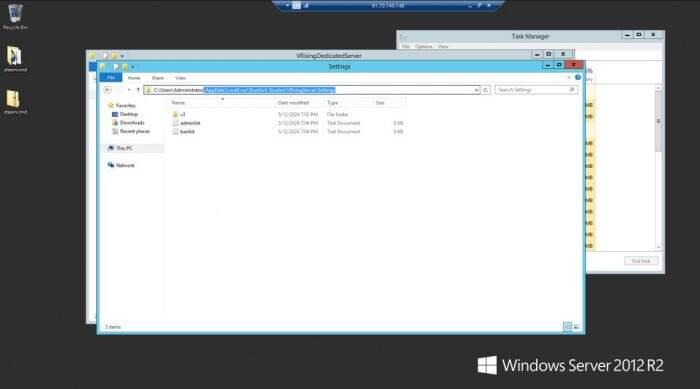Select Network in navigation pane

pos(121,165)
